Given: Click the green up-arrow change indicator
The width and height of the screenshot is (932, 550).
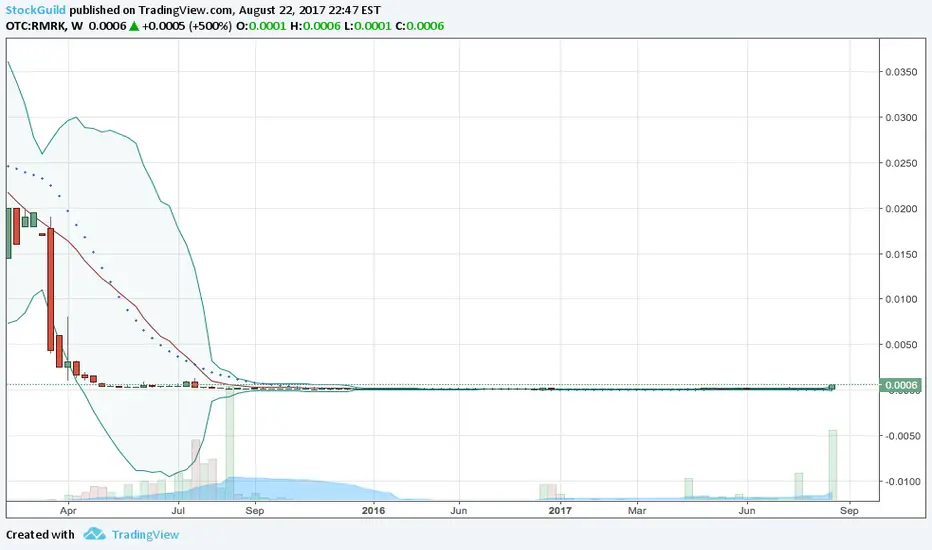Looking at the screenshot, I should click(x=134, y=26).
